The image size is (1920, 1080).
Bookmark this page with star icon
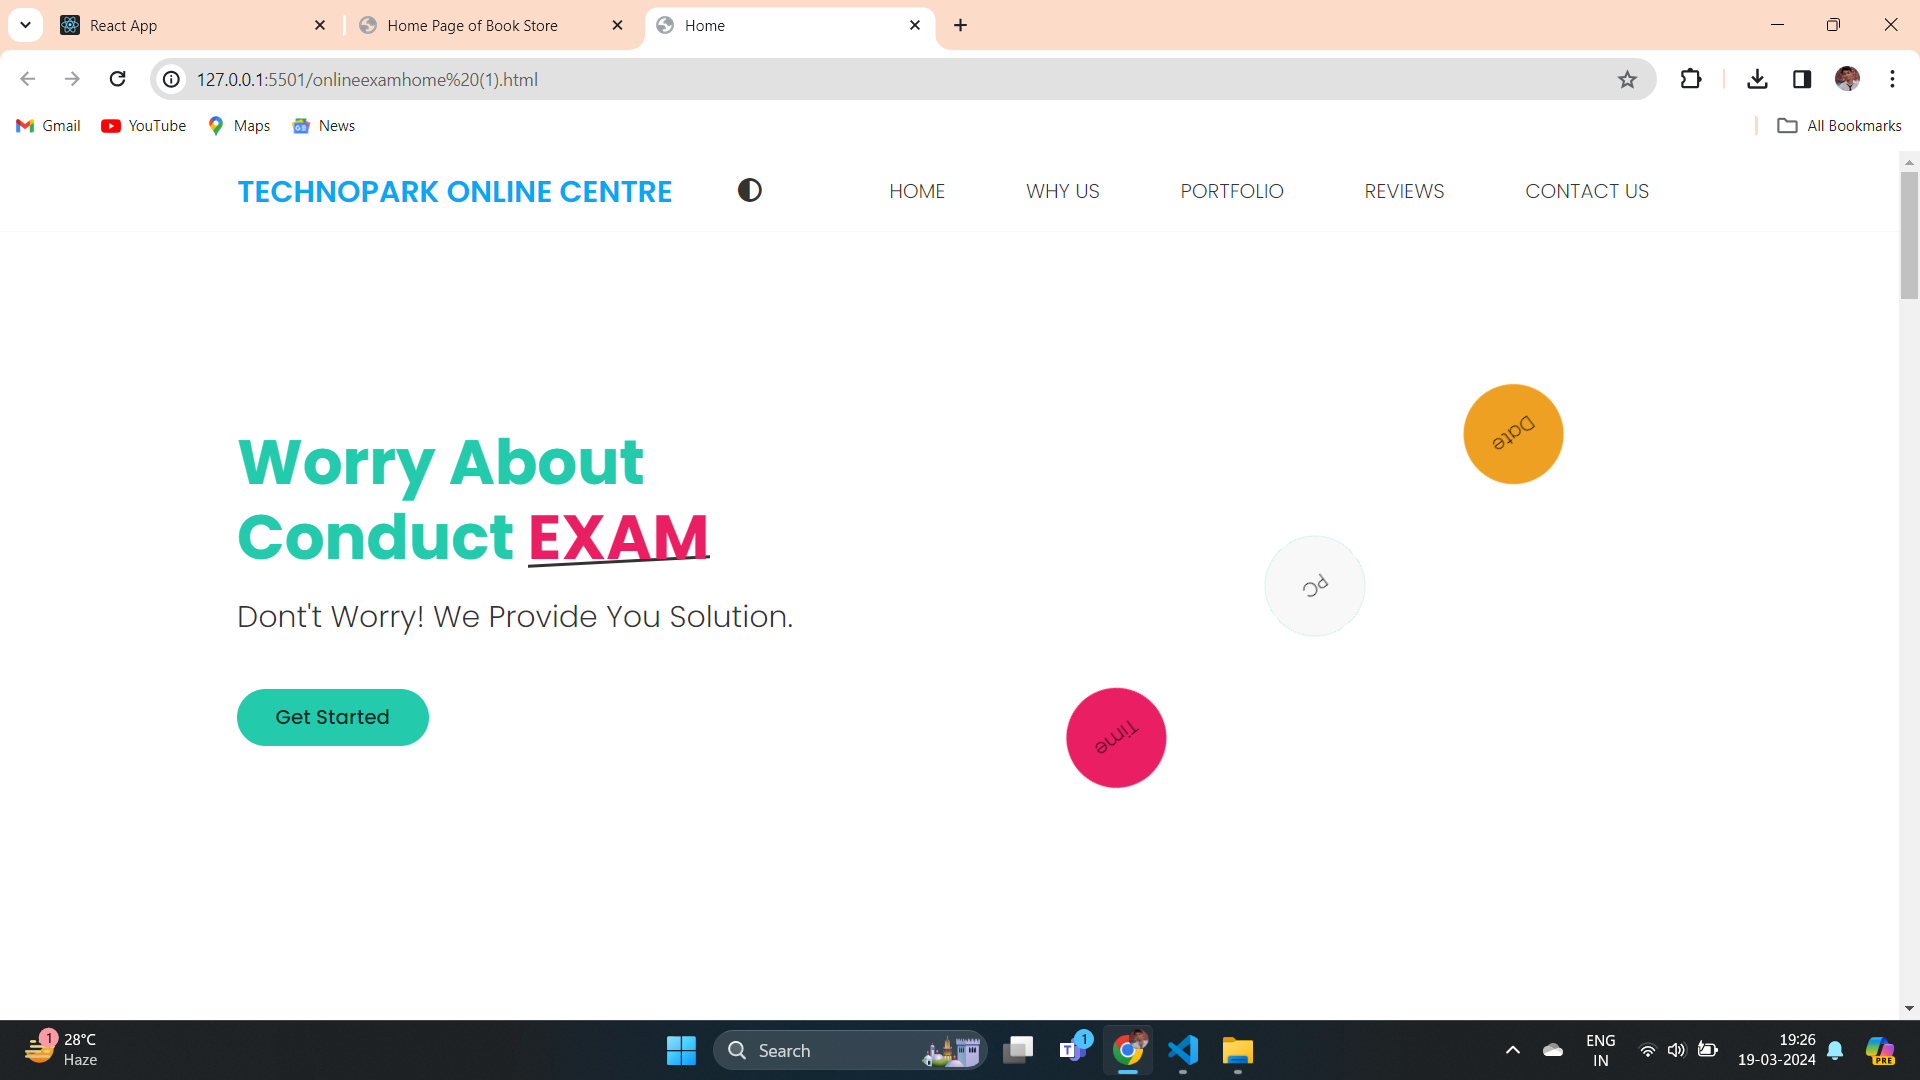1627,80
